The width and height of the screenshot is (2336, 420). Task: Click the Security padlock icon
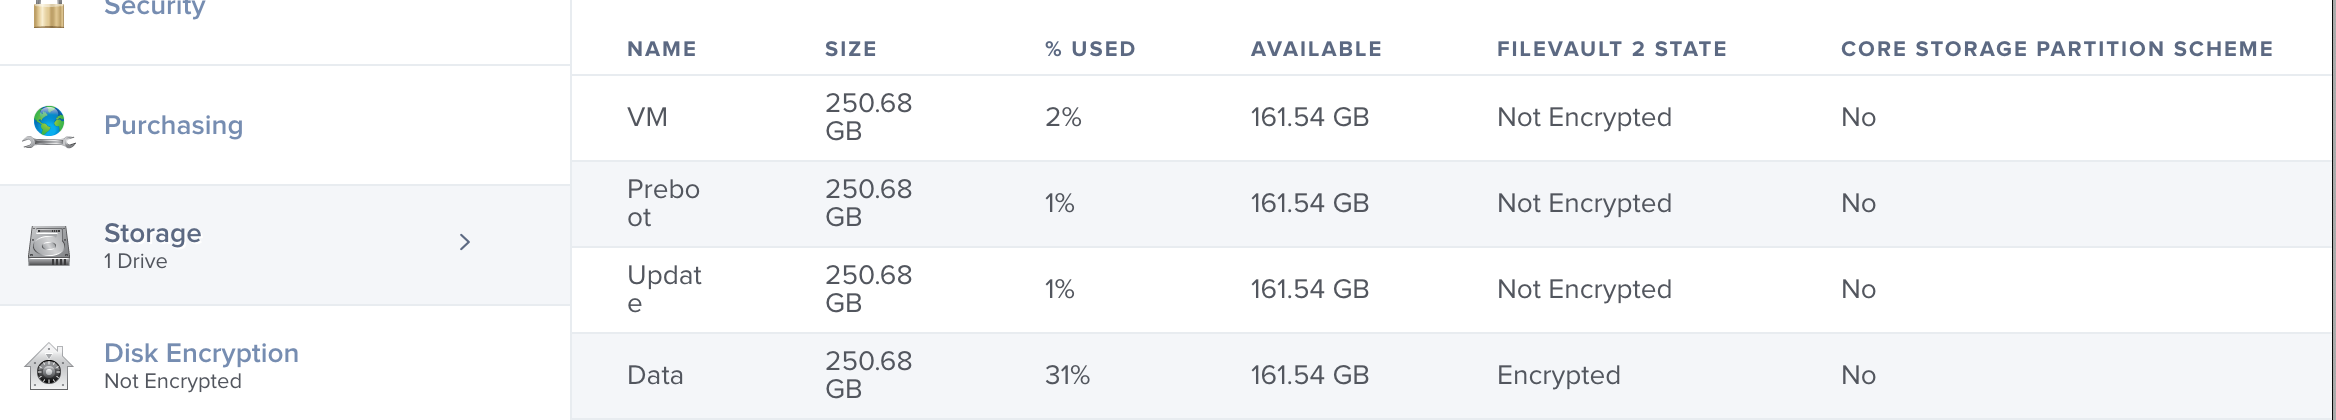pyautogui.click(x=49, y=12)
